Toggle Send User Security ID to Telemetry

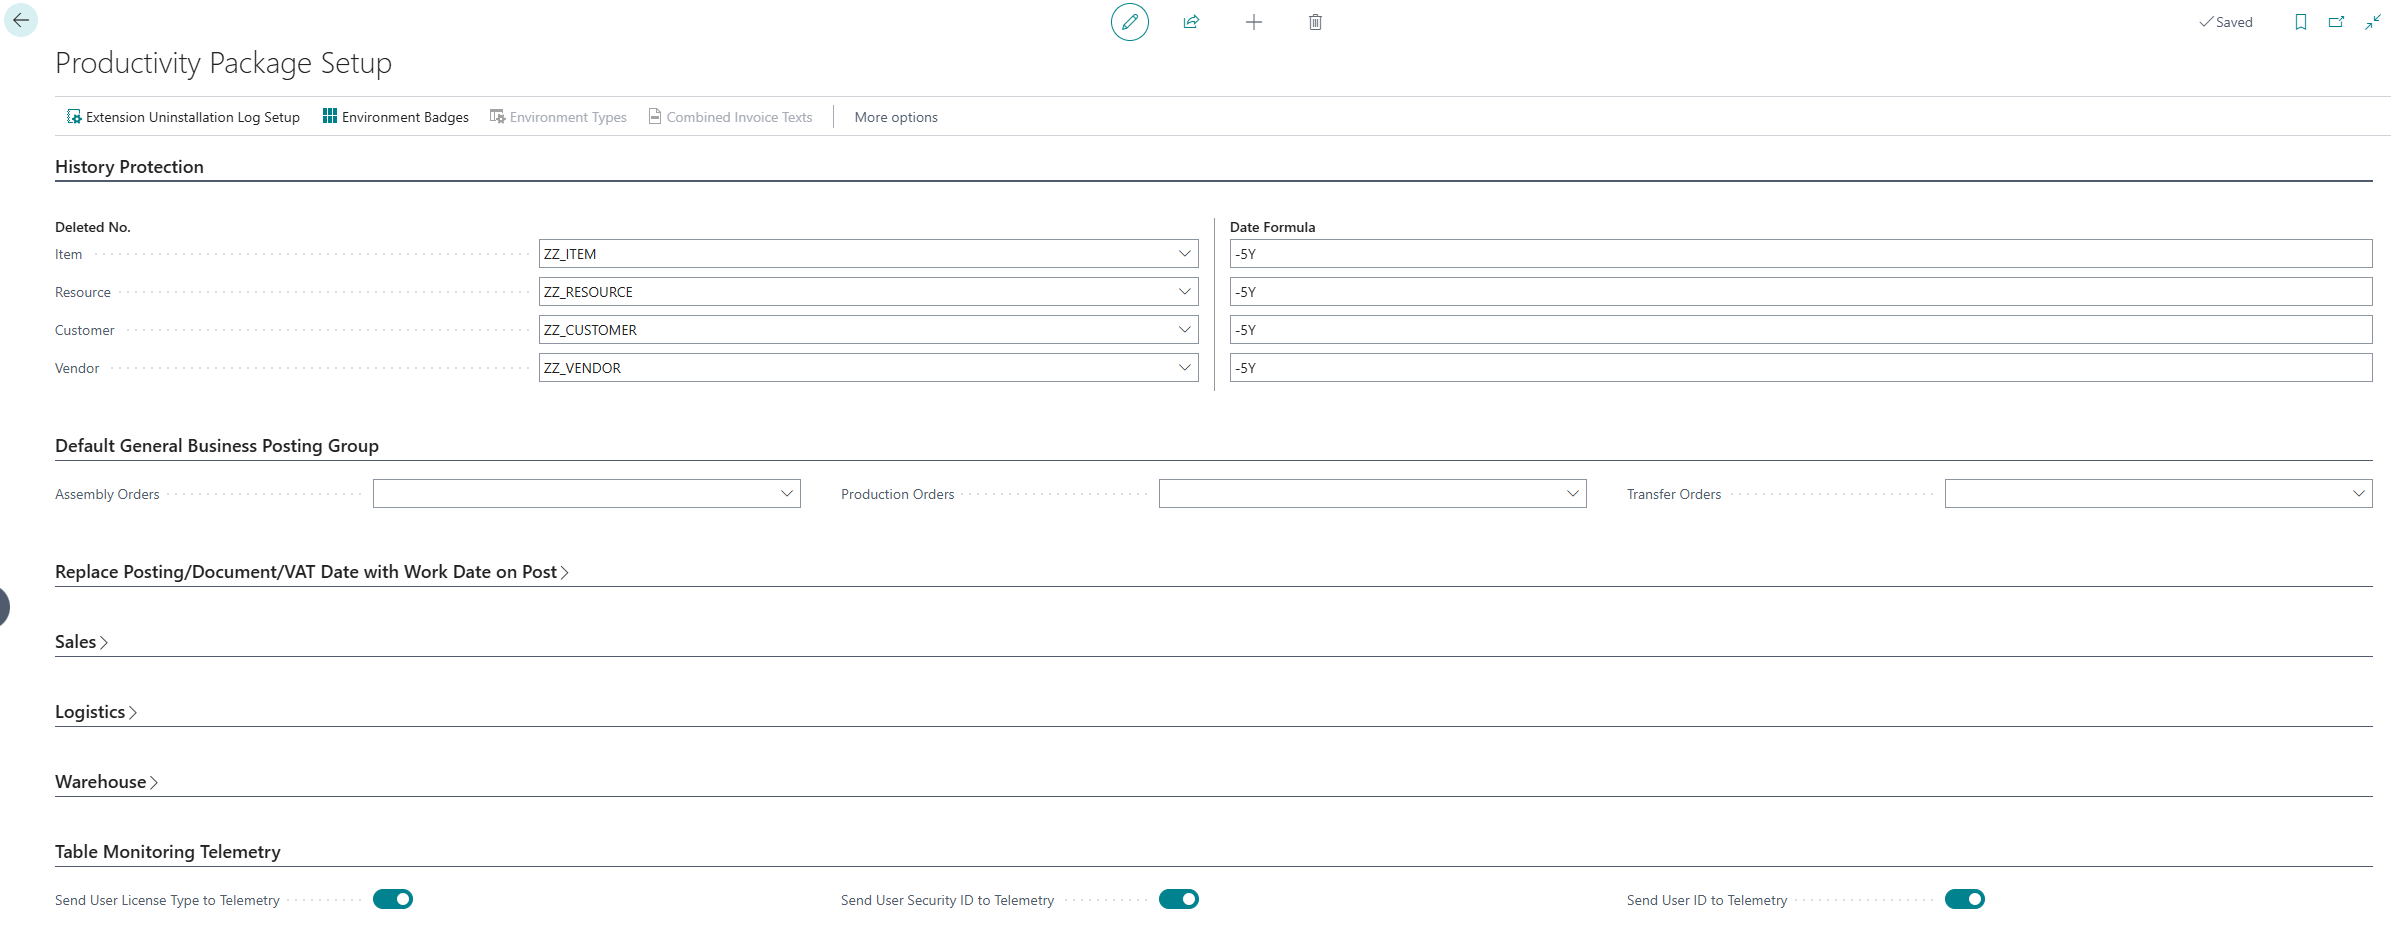pyautogui.click(x=1179, y=899)
